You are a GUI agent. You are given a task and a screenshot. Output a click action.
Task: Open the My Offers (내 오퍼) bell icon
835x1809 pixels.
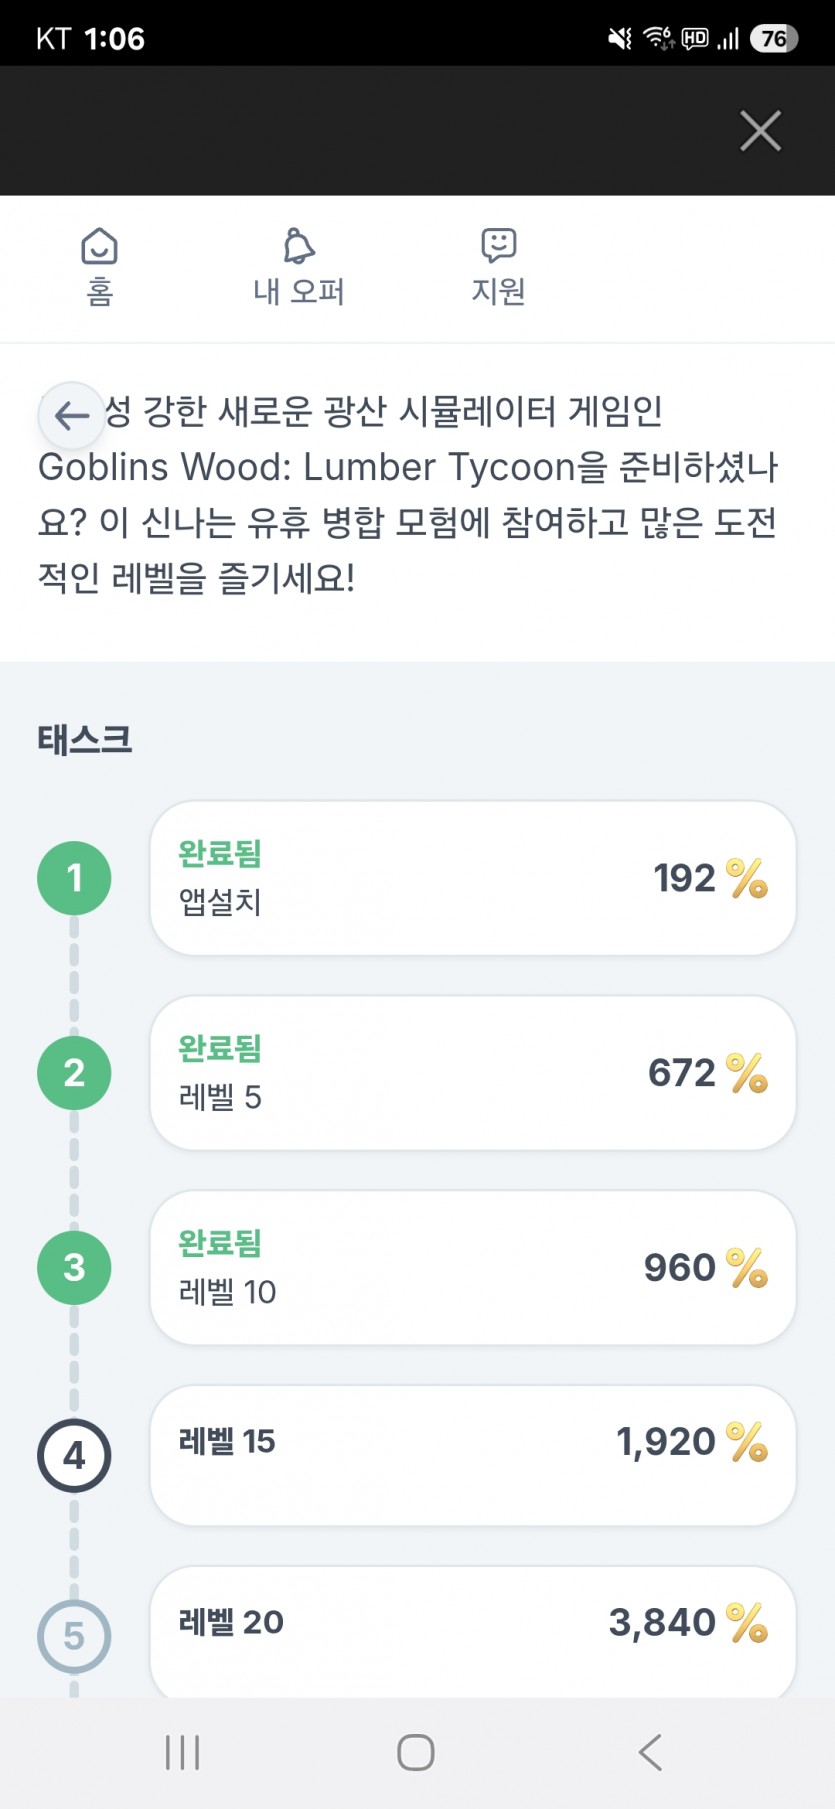[299, 246]
